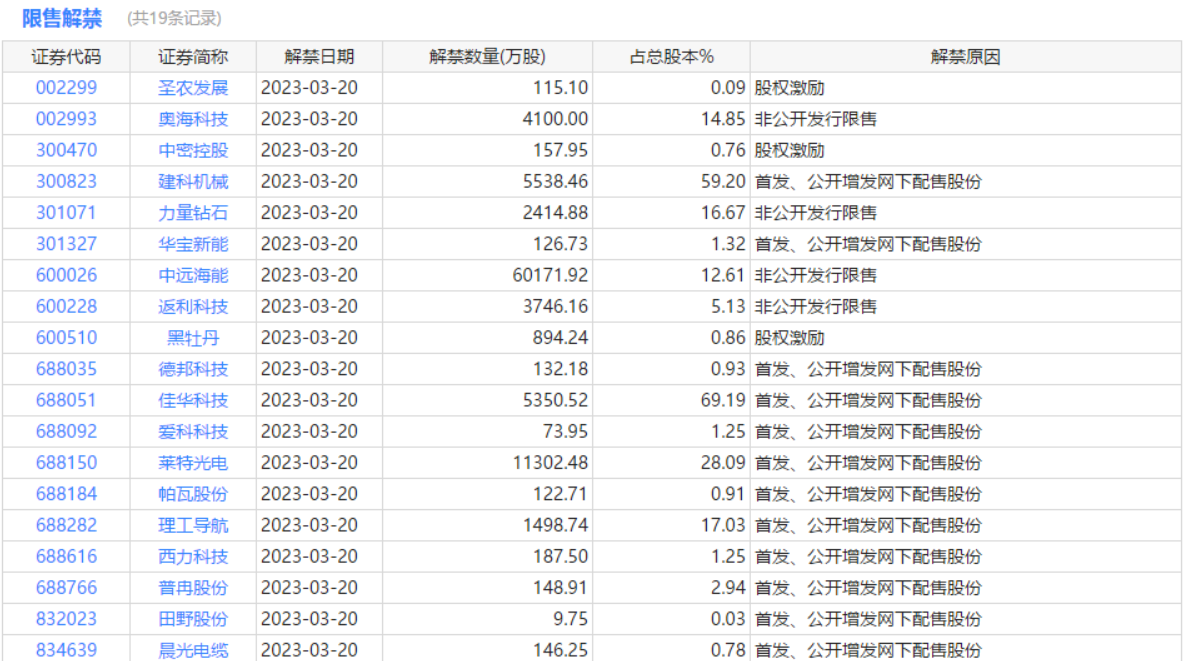Open 返利科技 link
1183x661 pixels.
pyautogui.click(x=193, y=306)
